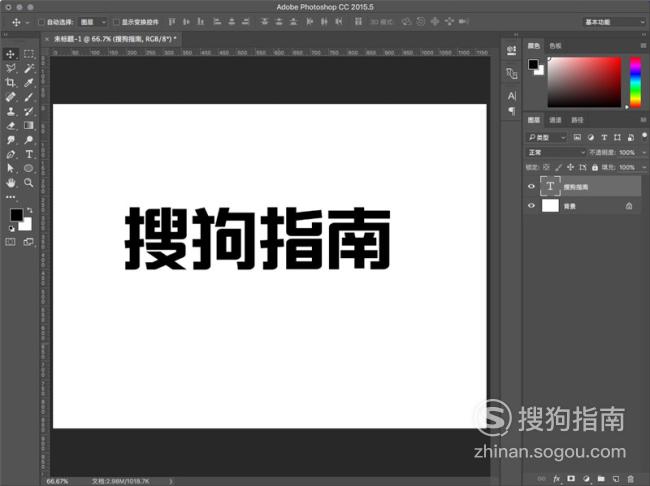Switch to the 路径 (Paths) tab
This screenshot has width=650, height=486.
coord(577,120)
